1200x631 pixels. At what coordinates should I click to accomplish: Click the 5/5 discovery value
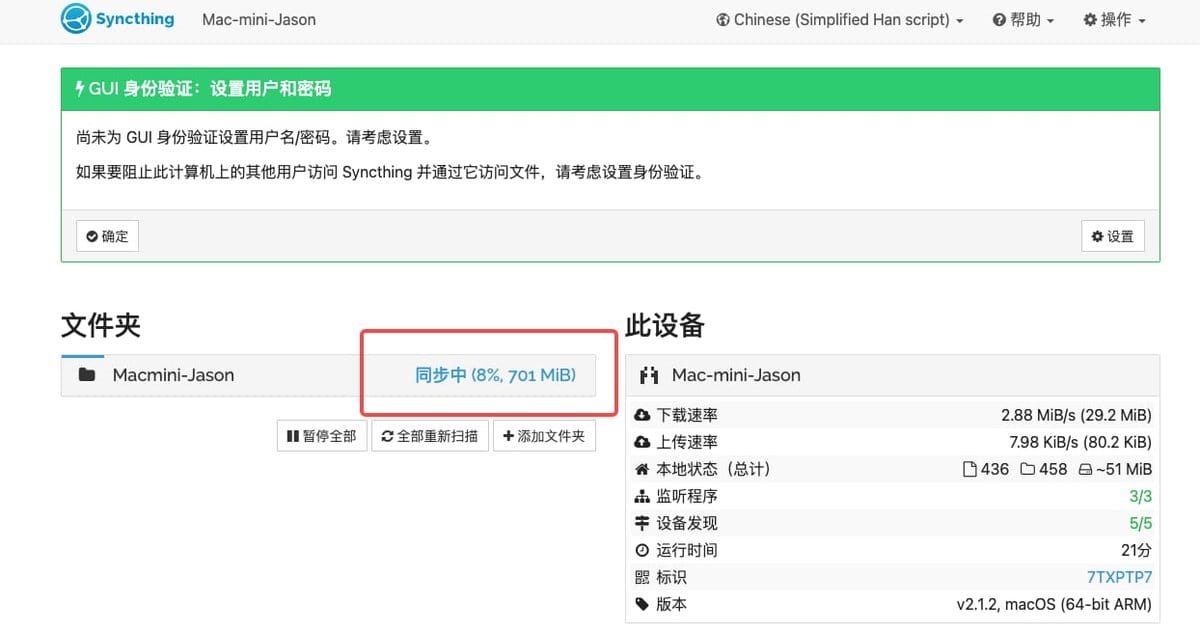(1140, 523)
